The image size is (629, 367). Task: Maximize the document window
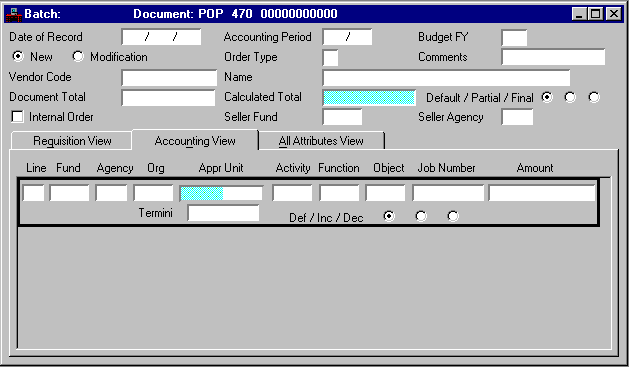pos(596,14)
